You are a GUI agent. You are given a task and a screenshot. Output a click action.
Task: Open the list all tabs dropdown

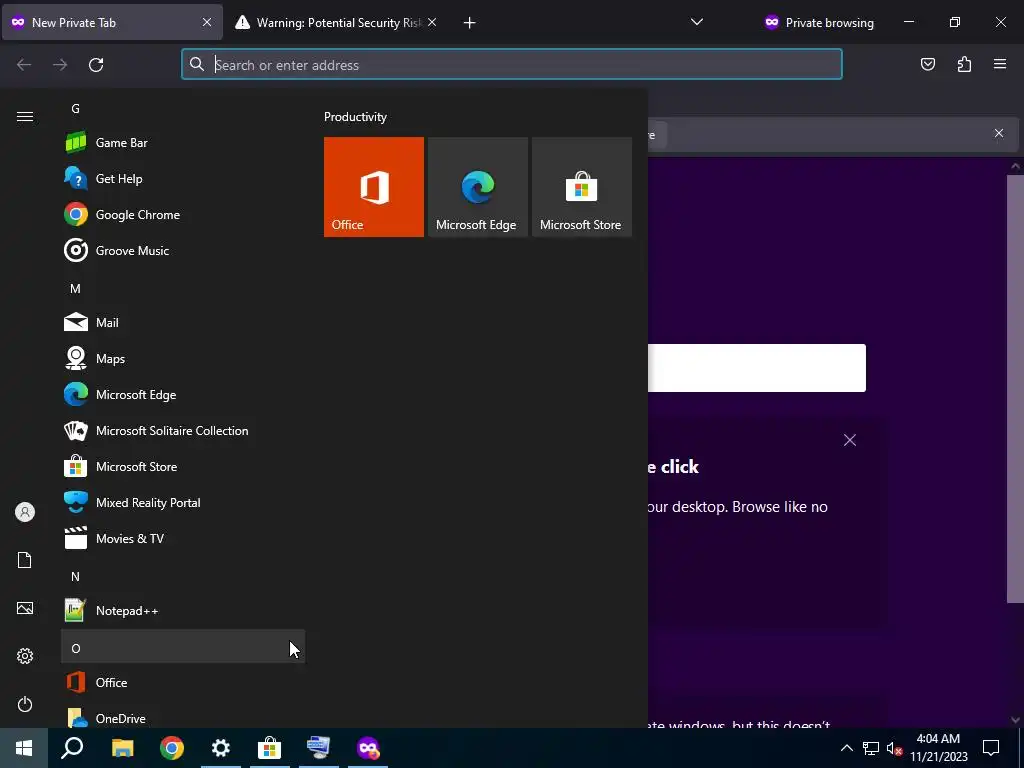point(697,22)
